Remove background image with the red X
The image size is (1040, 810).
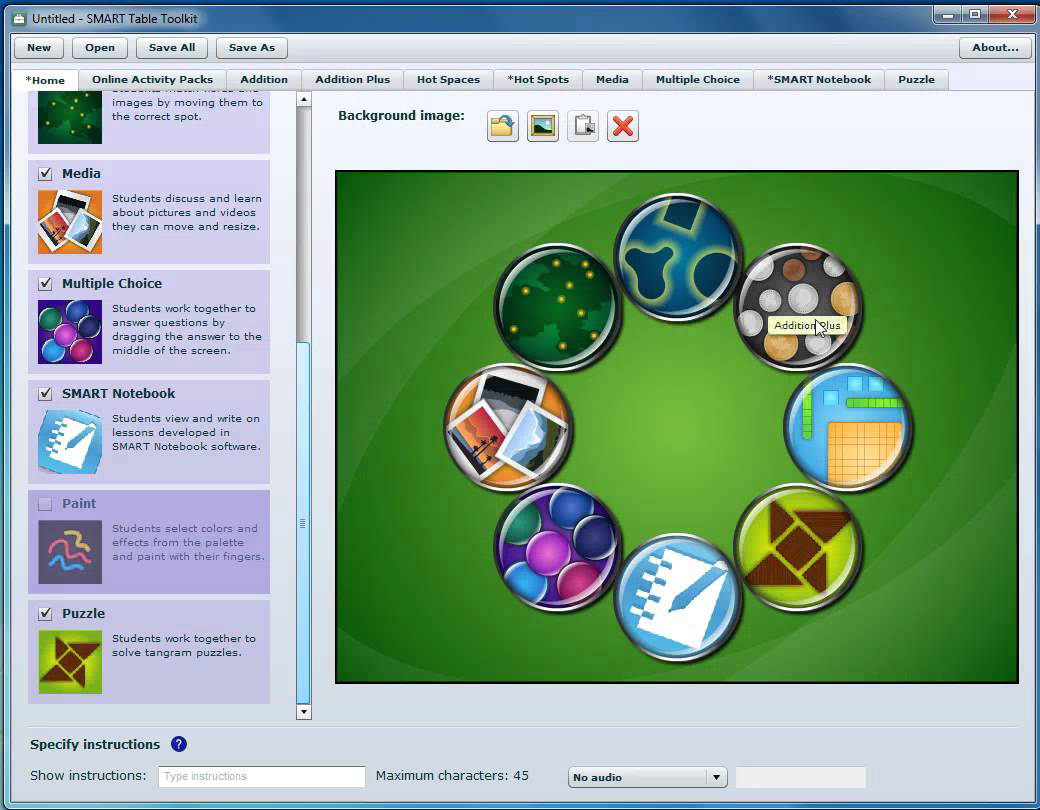[623, 126]
